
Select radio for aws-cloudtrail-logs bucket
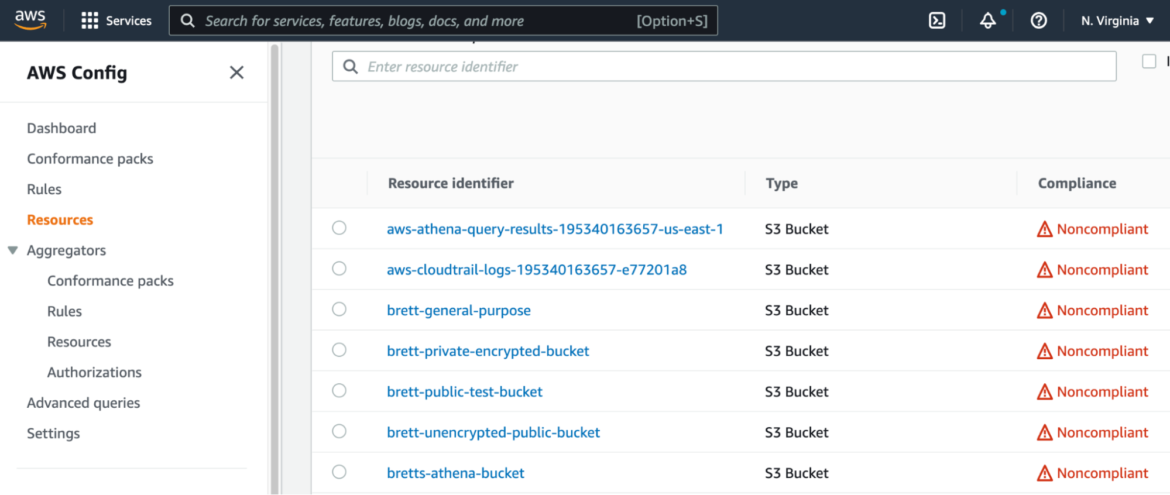coord(340,268)
